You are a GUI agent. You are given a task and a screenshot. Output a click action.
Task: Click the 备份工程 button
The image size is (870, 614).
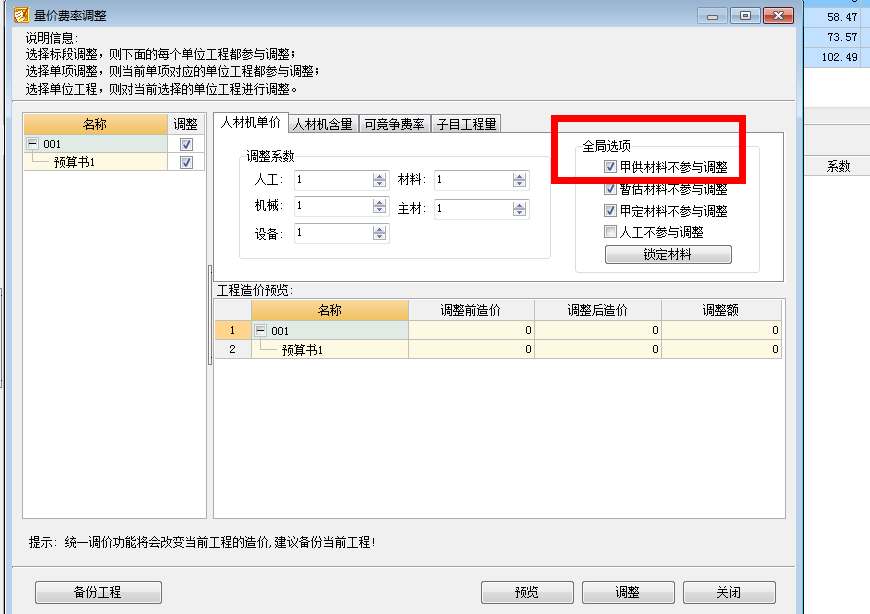(98, 592)
